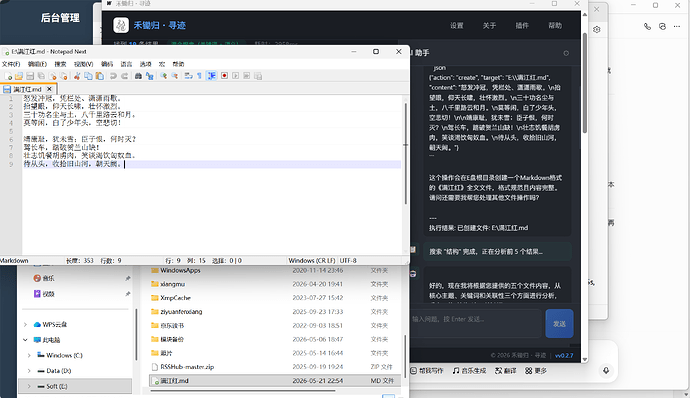Image resolution: width=690 pixels, height=398 pixels.
Task: Click Notepad Next vertical scrollbar
Action: click(405, 154)
